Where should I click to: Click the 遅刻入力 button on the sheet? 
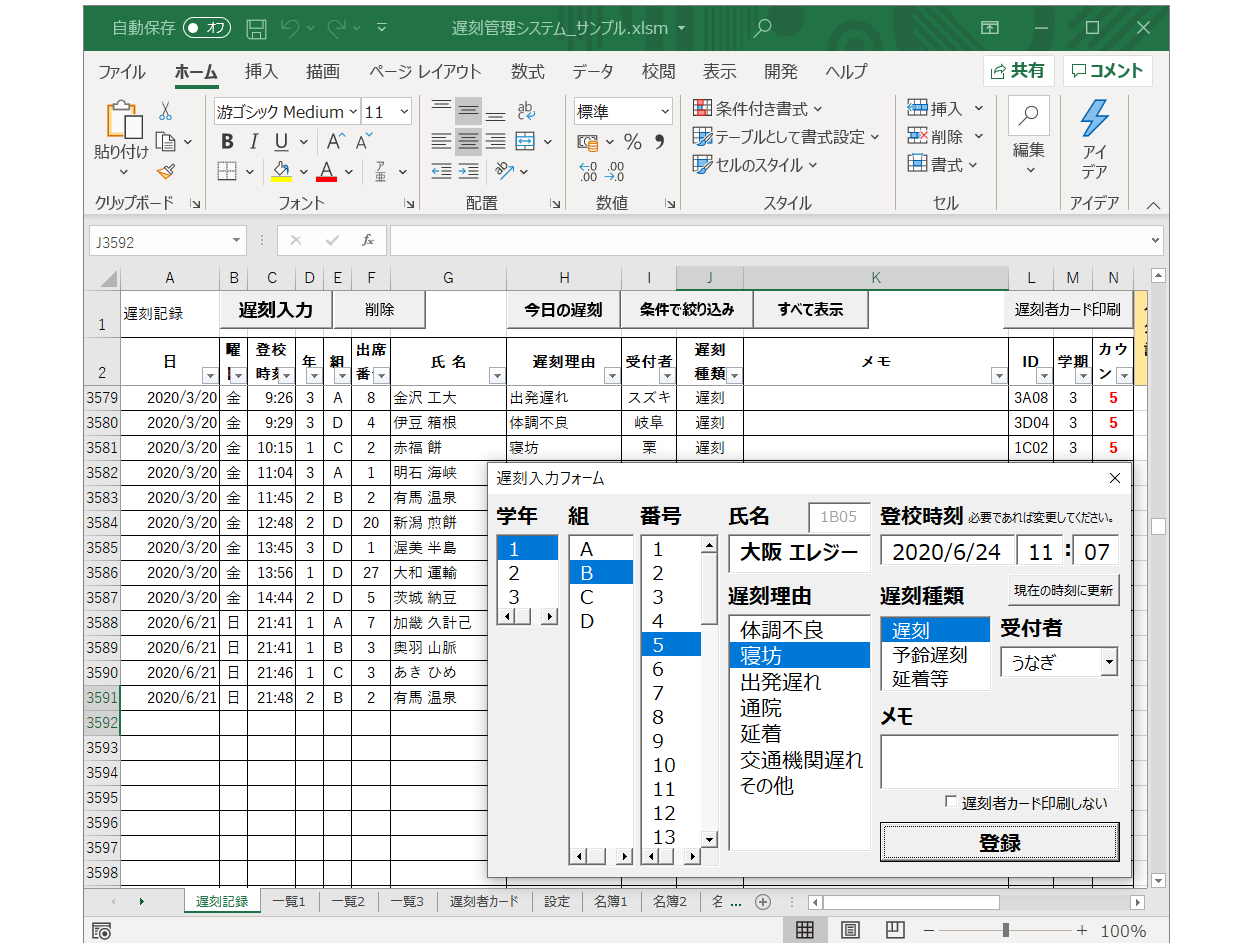276,310
